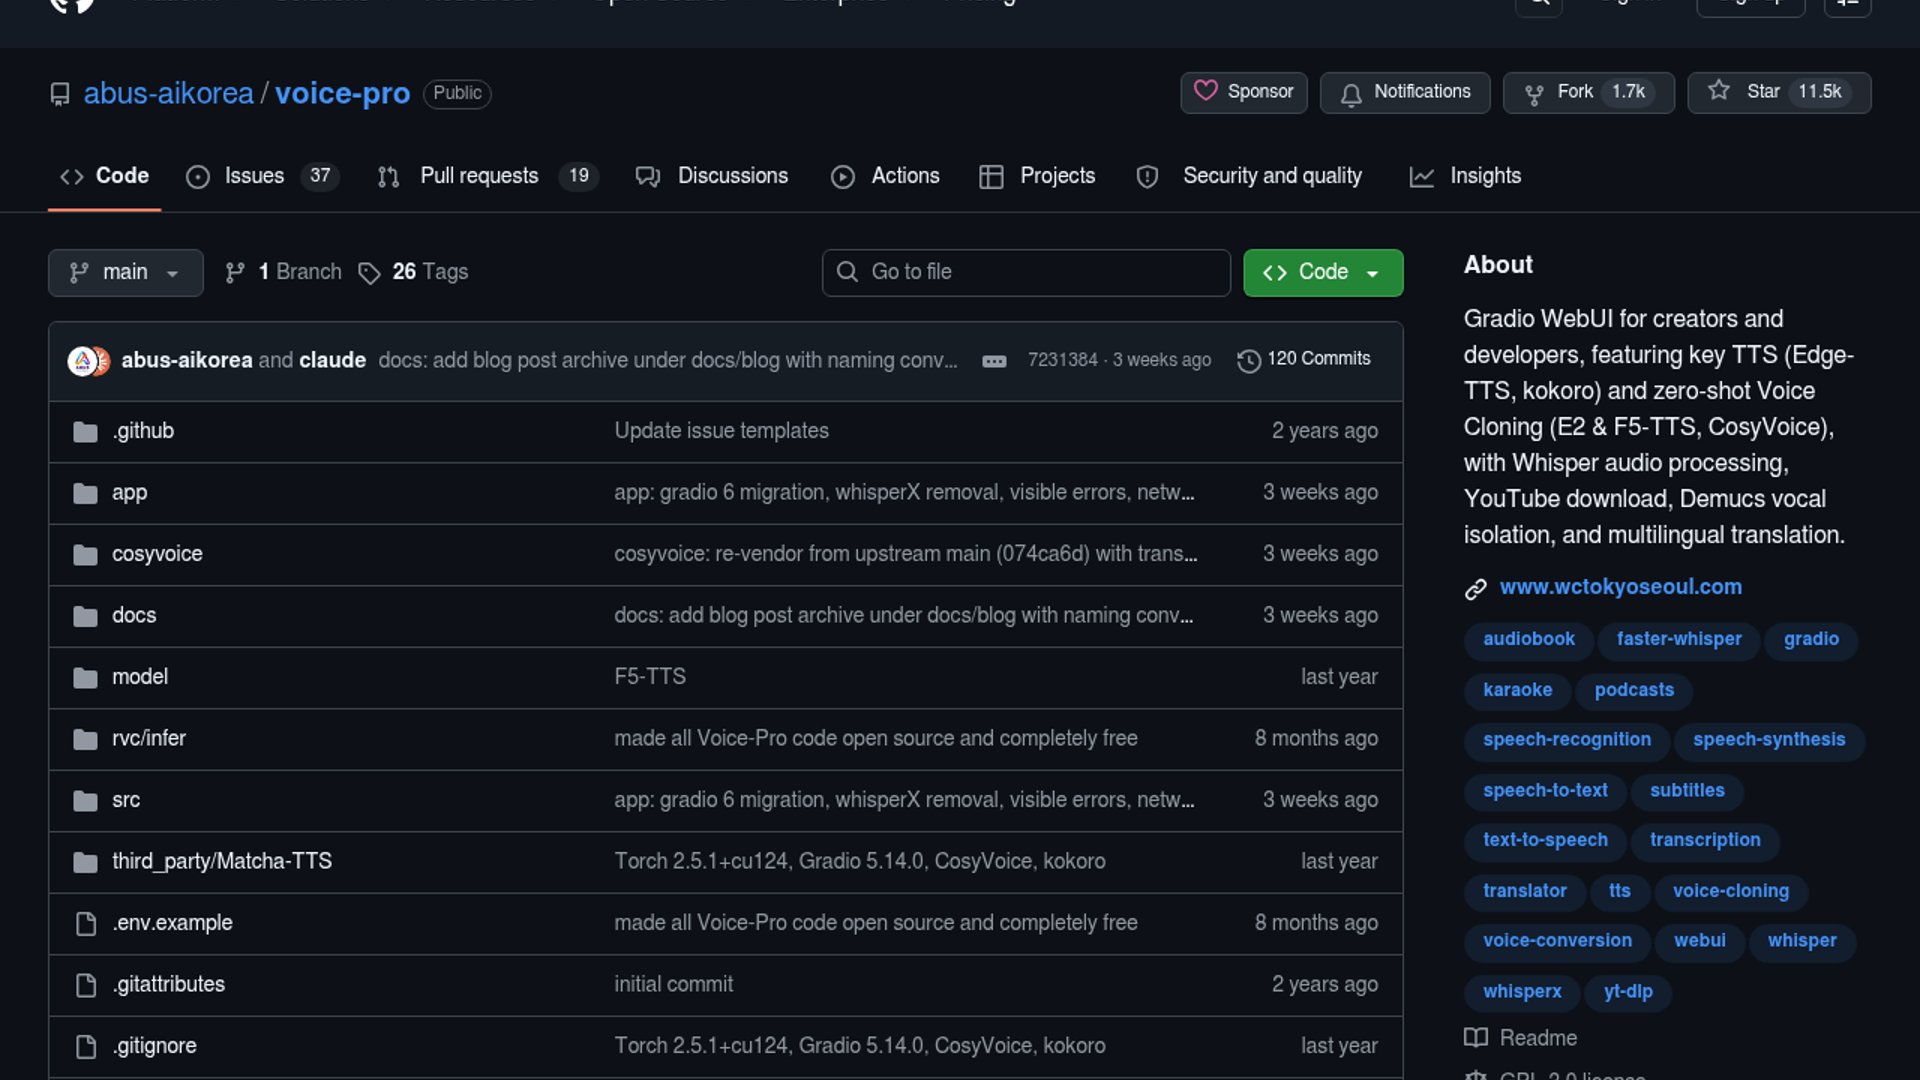View the 26 Tags list
This screenshot has height=1080, width=1920.
pyautogui.click(x=413, y=272)
